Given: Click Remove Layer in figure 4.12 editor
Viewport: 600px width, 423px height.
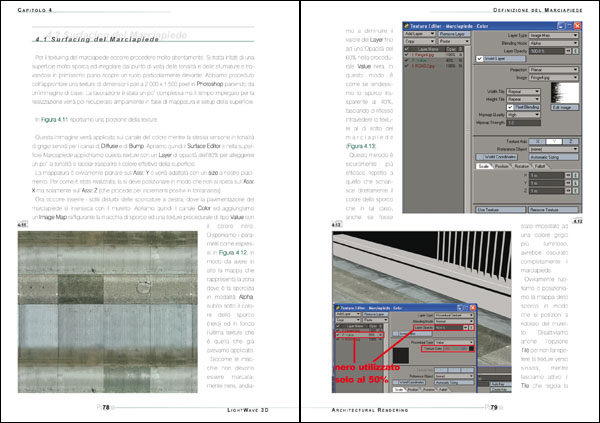Looking at the screenshot, I should (x=454, y=34).
